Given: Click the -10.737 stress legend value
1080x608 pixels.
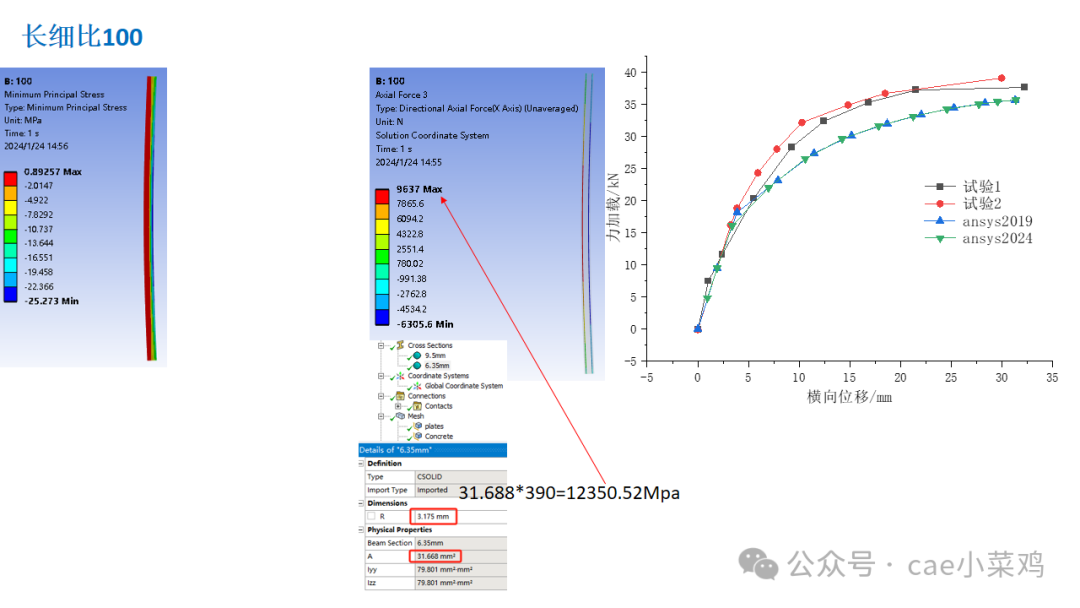Looking at the screenshot, I should (39, 229).
